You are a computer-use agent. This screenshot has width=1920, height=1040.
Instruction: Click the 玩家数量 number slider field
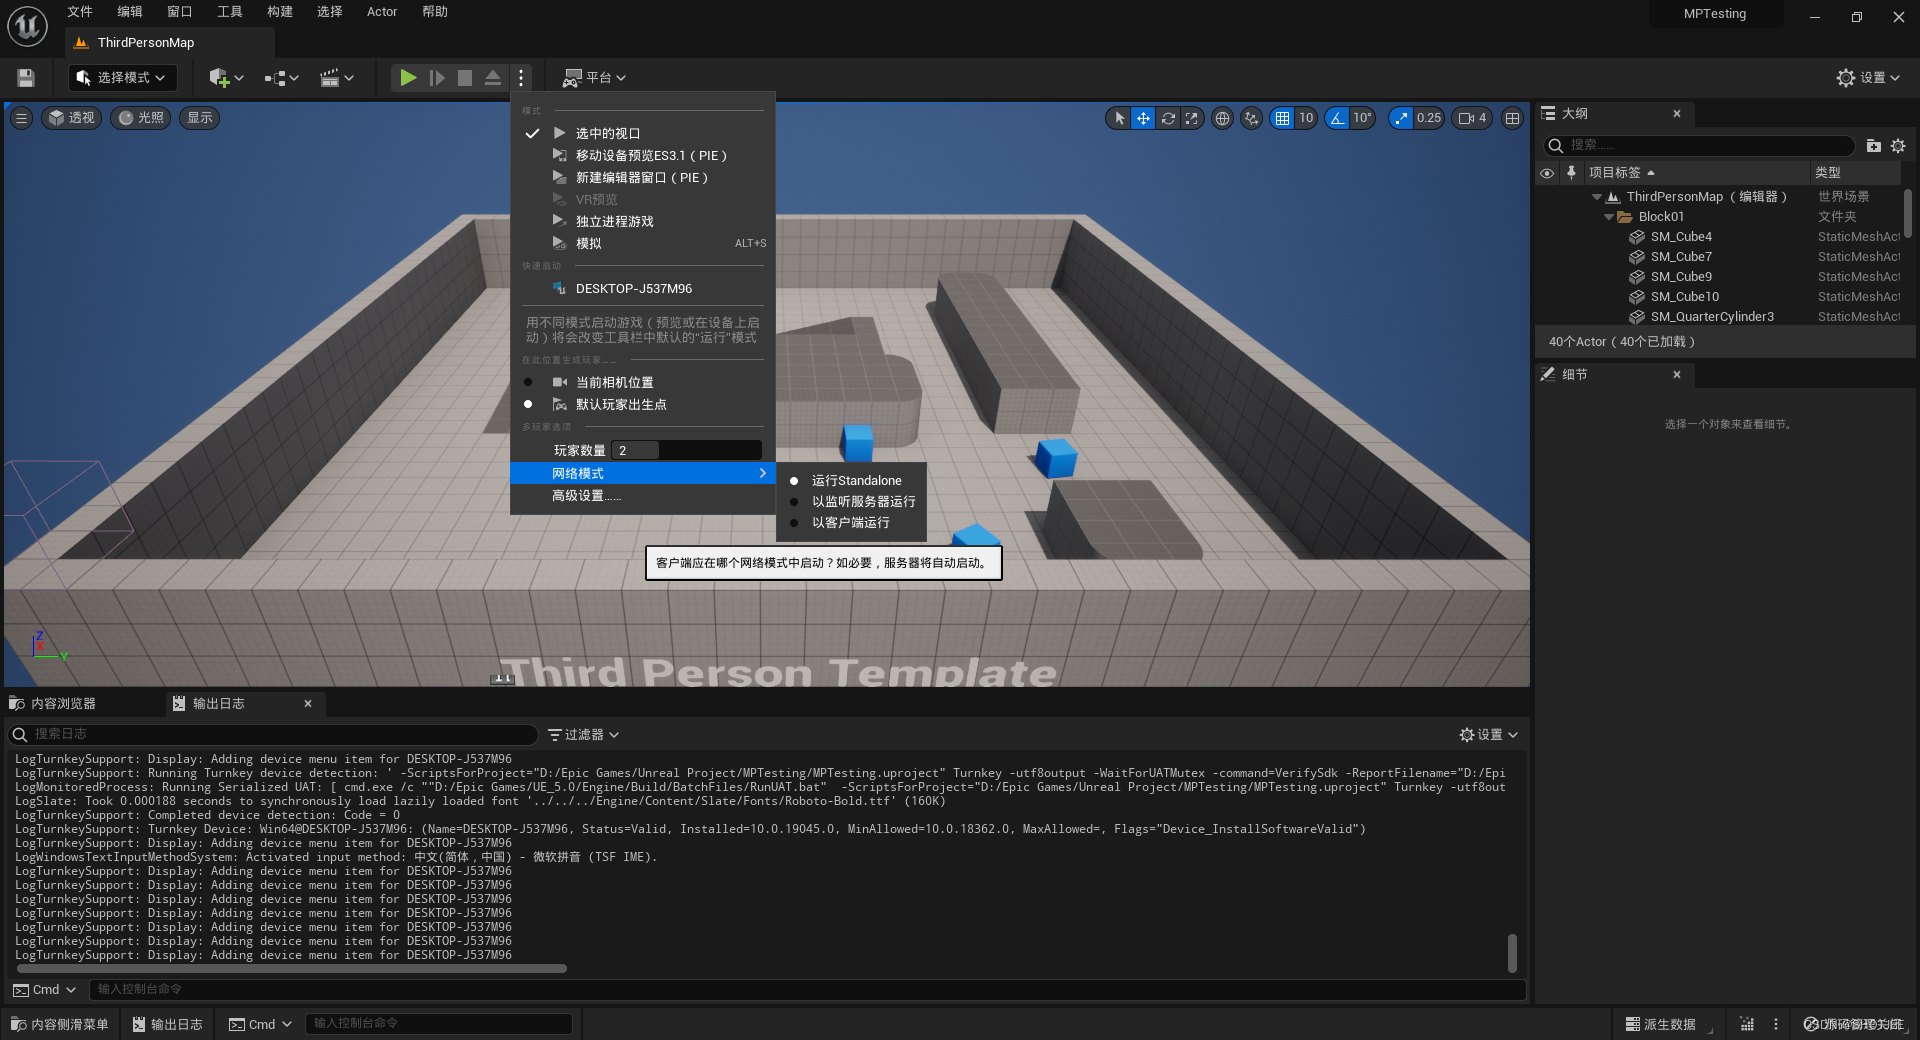(x=687, y=450)
